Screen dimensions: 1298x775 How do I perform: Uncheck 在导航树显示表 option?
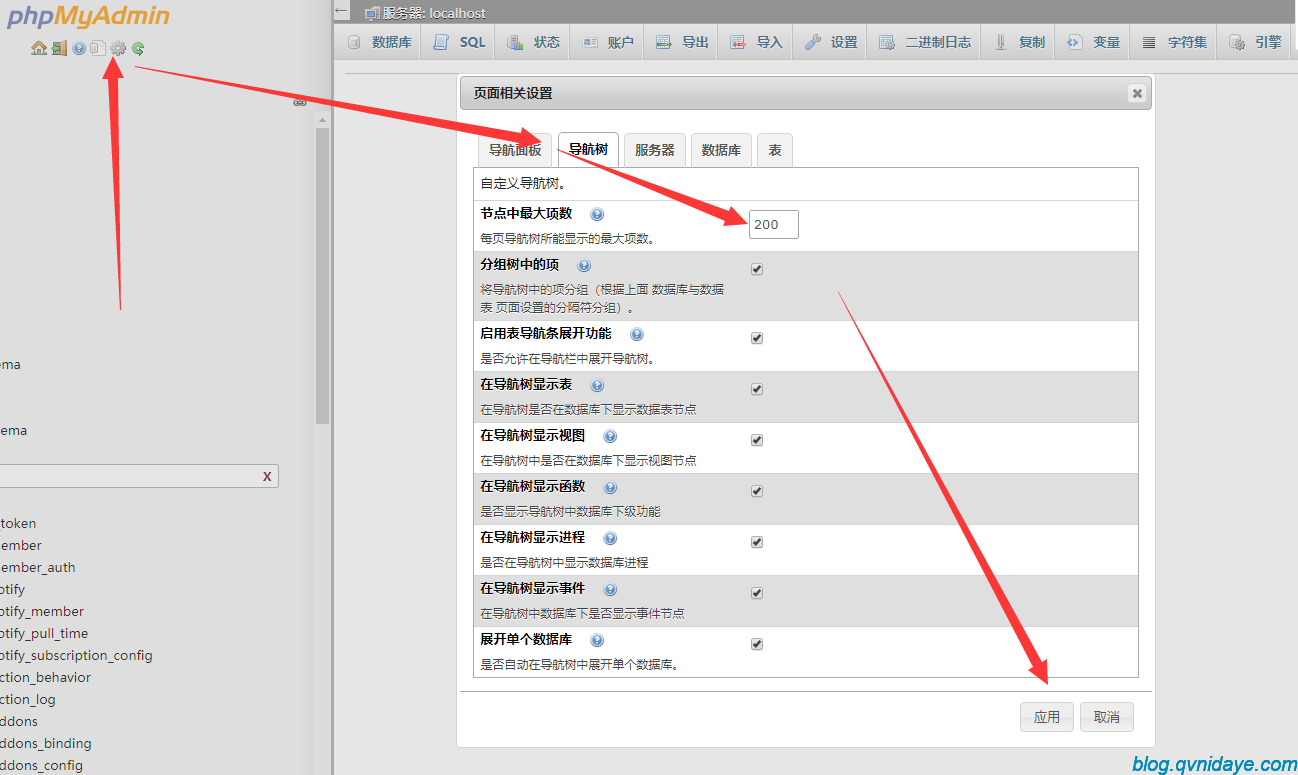[757, 389]
